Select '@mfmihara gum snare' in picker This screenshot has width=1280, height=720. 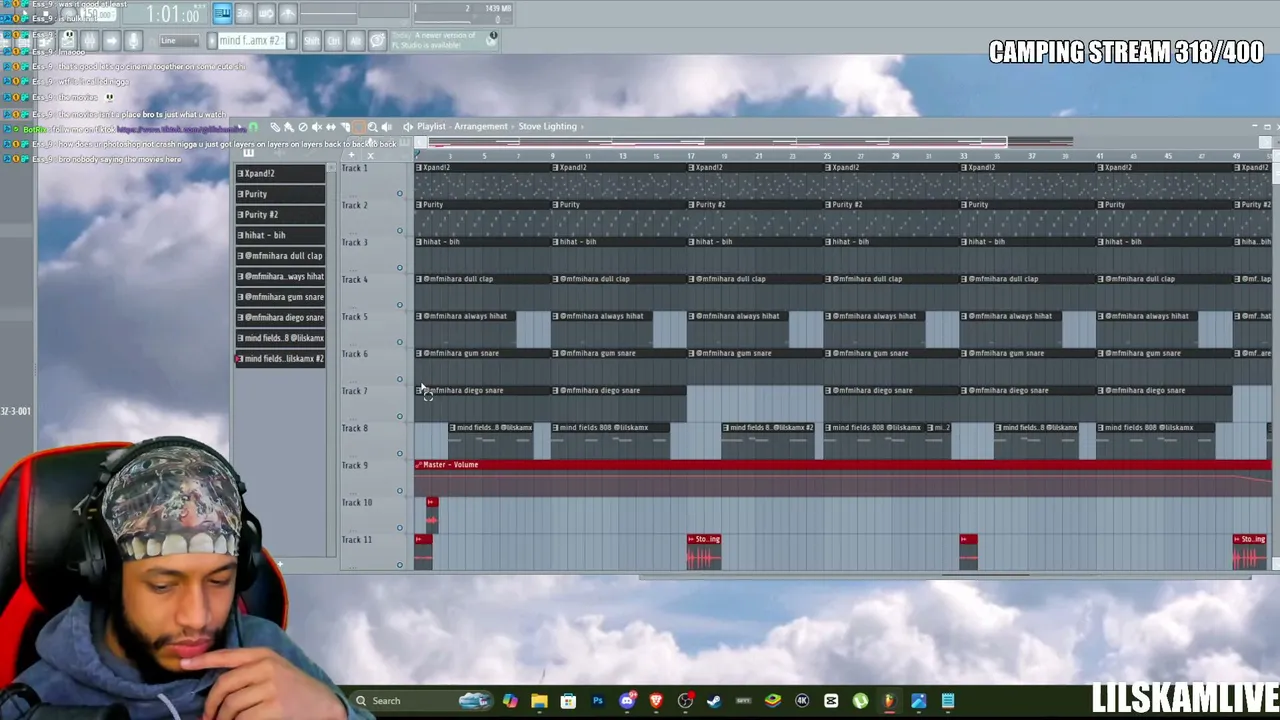click(x=280, y=297)
